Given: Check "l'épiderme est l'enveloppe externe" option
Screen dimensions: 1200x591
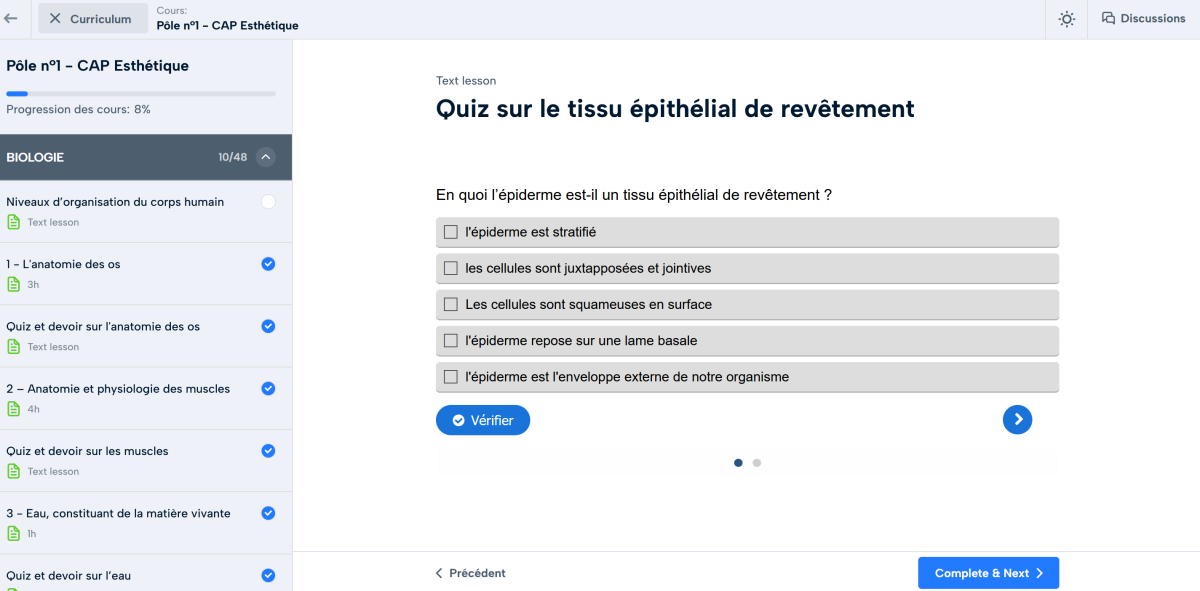Looking at the screenshot, I should coord(451,377).
